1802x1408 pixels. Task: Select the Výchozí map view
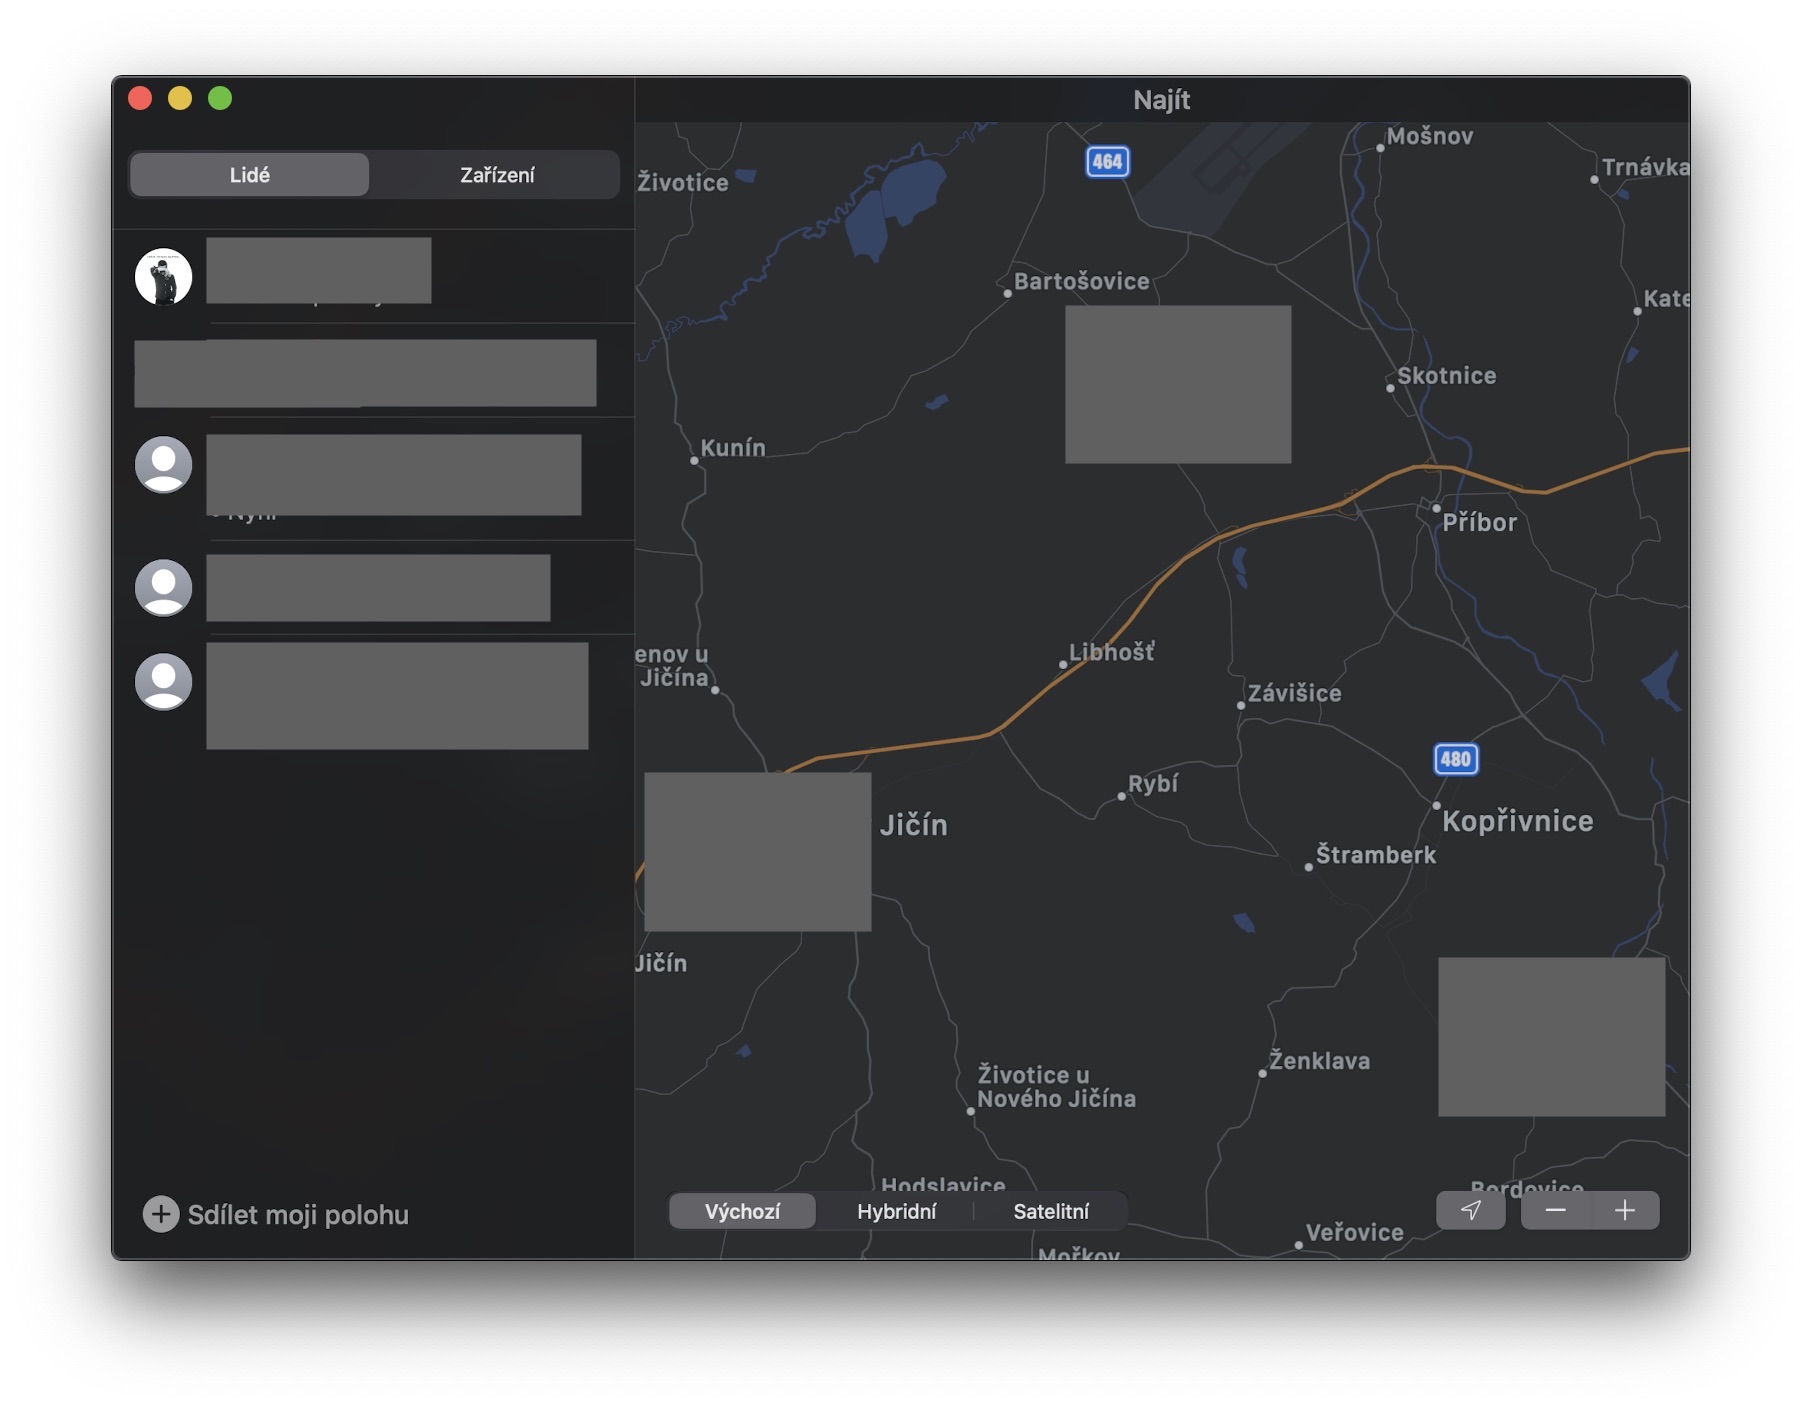742,1211
